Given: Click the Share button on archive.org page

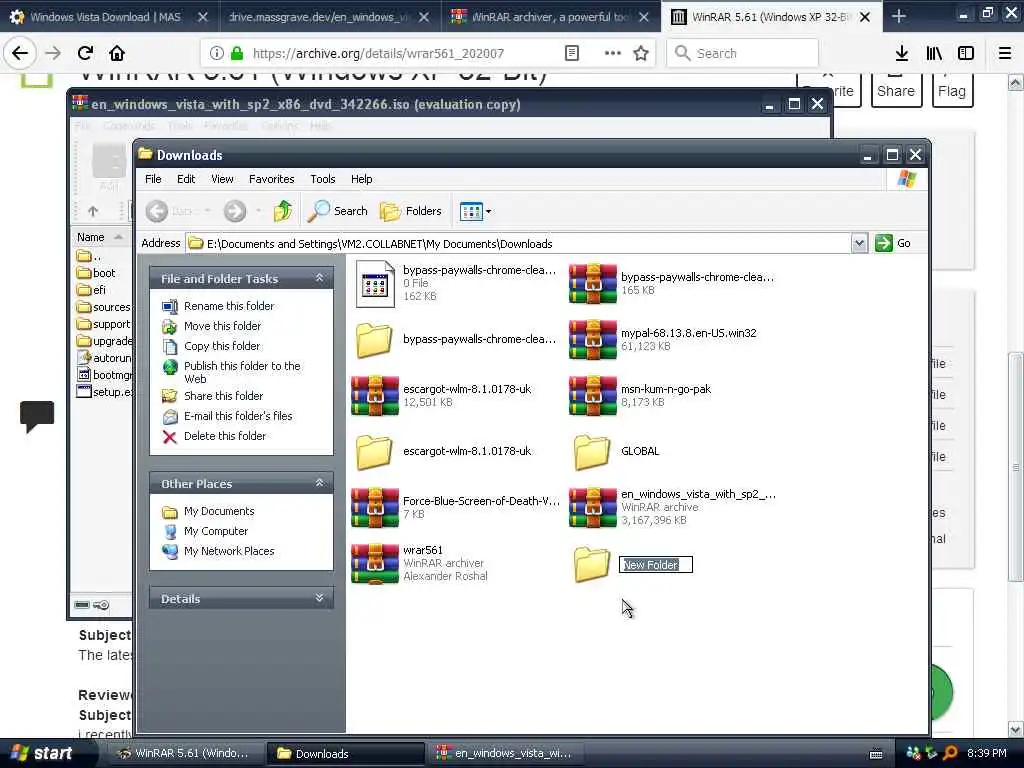Looking at the screenshot, I should pos(896,91).
